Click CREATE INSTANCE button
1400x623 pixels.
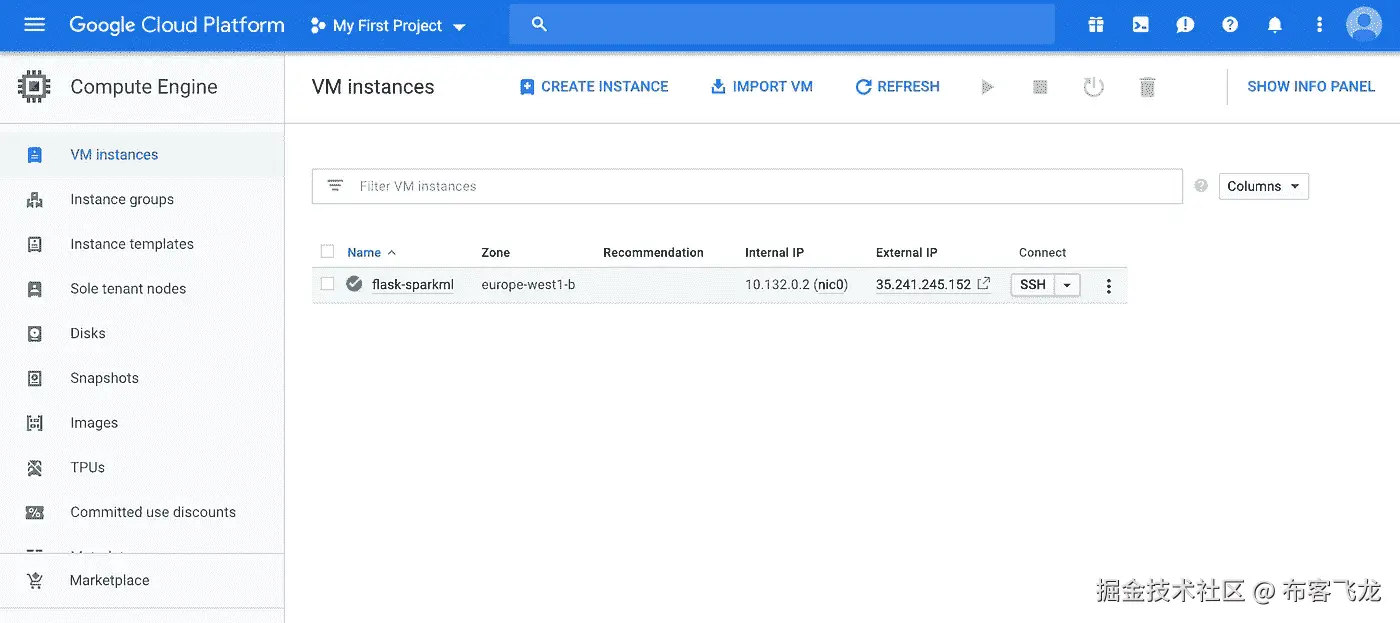pyautogui.click(x=594, y=87)
